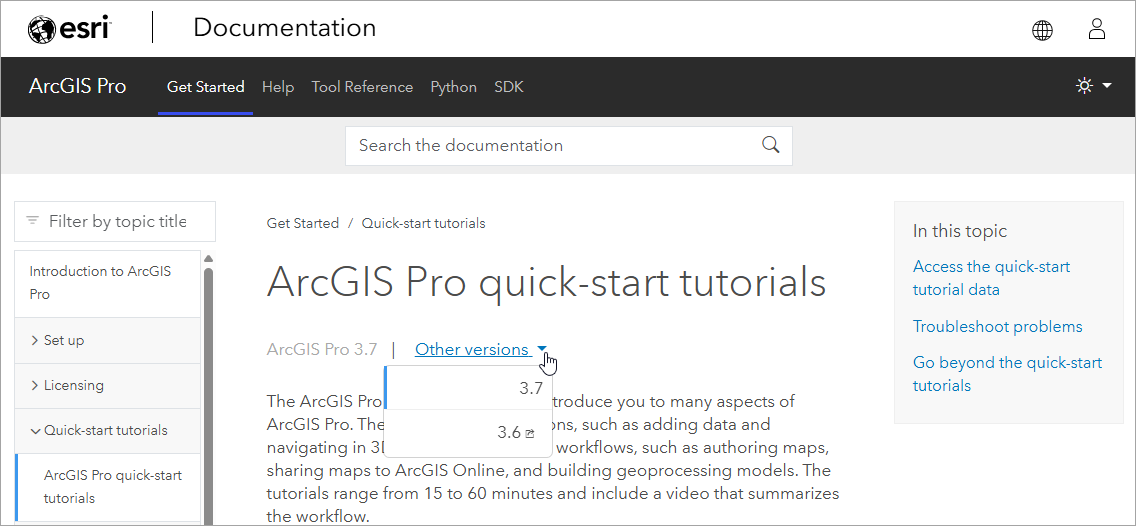The height and width of the screenshot is (526, 1136).
Task: Open Introduction to ArcGIS Pro topic
Action: [107, 283]
